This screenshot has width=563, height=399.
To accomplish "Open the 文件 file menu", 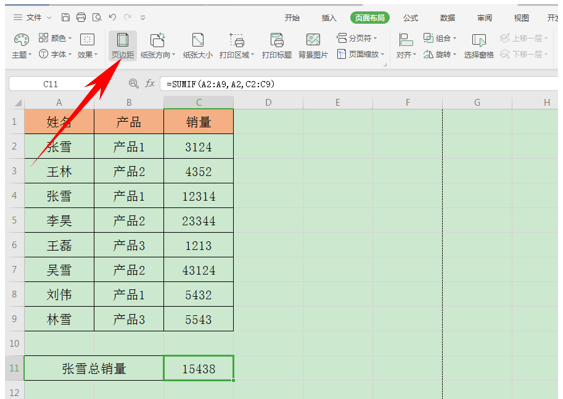I will pos(33,17).
